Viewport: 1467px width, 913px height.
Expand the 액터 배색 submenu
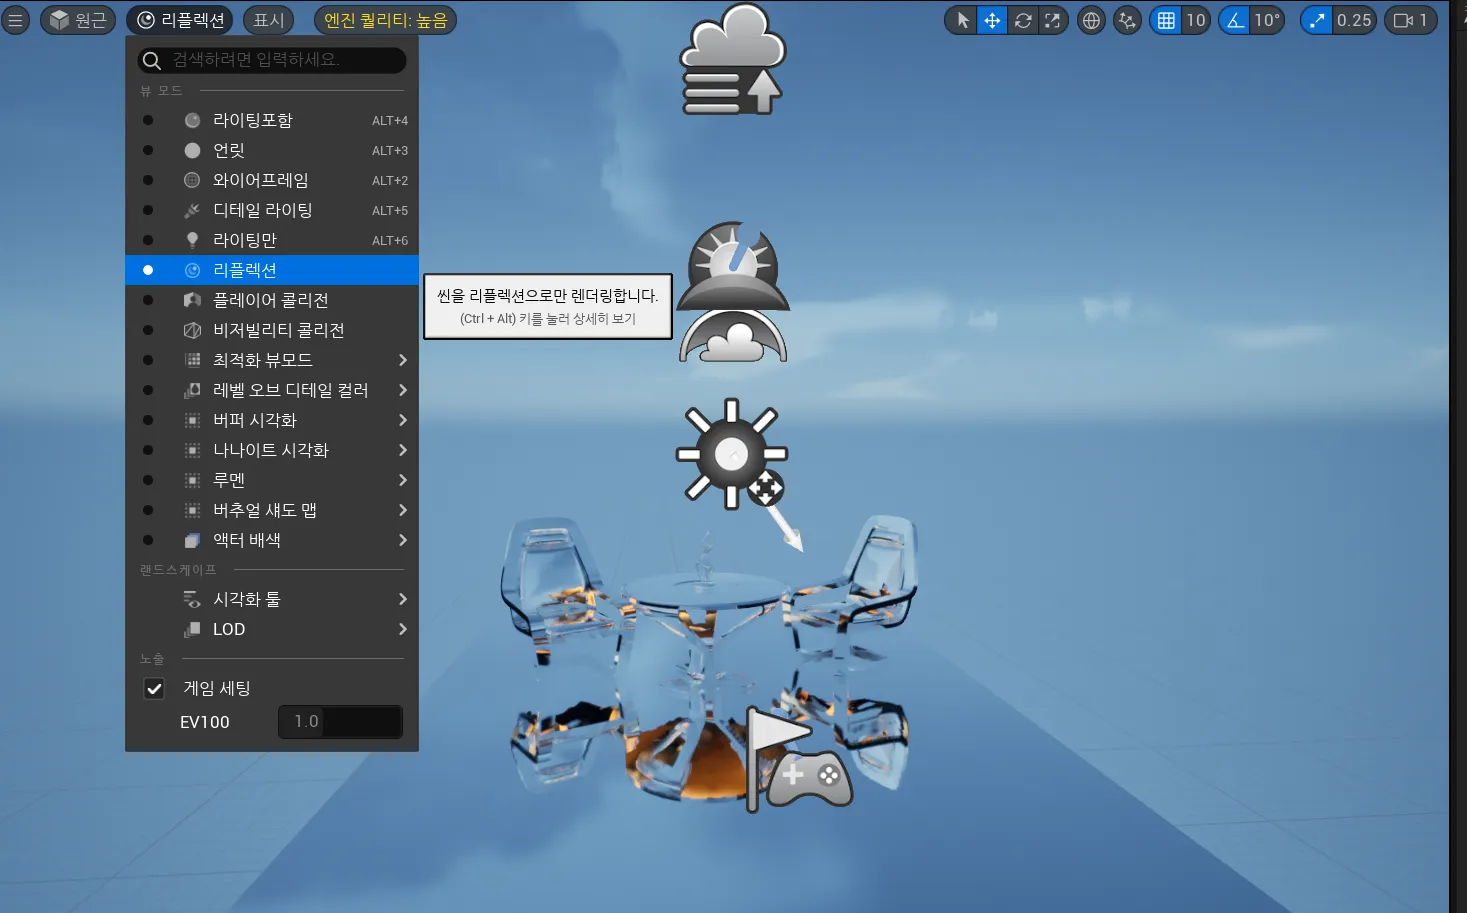pos(272,540)
